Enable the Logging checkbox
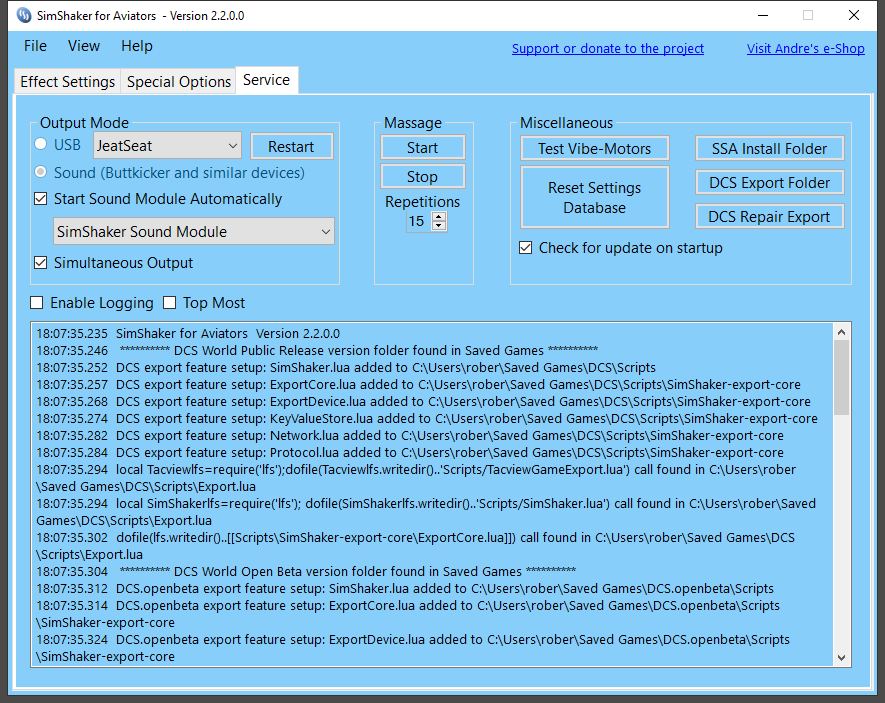 click(37, 303)
